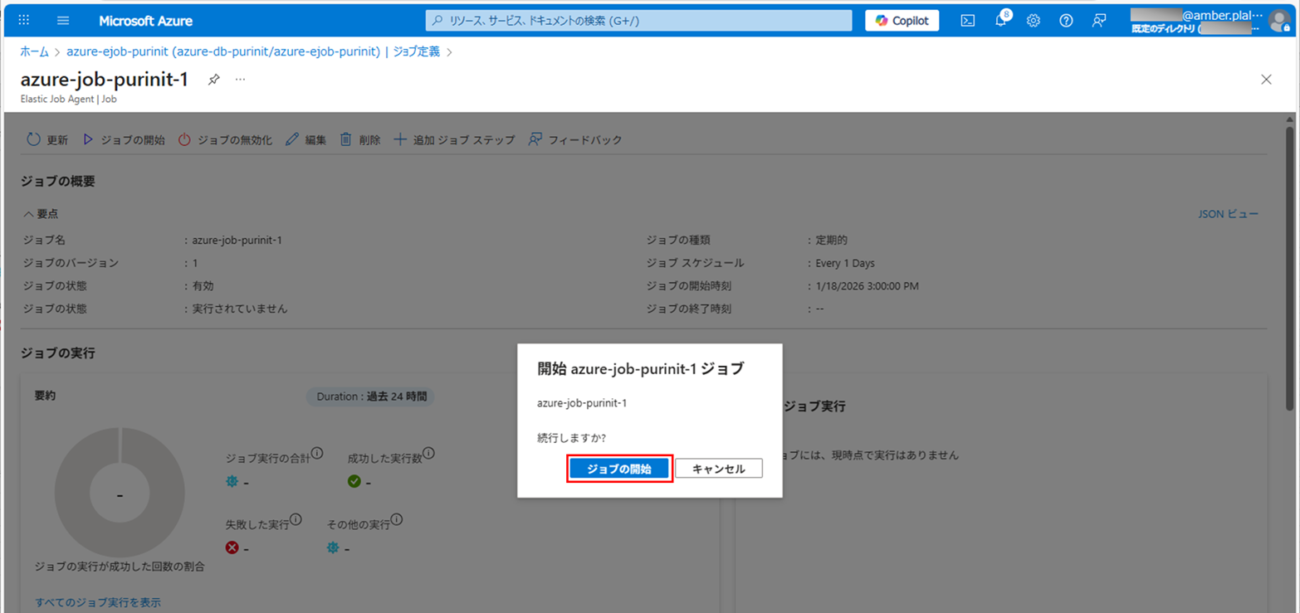This screenshot has width=1300, height=613.
Task: Click the ホーム breadcrumb link
Action: tap(34, 52)
